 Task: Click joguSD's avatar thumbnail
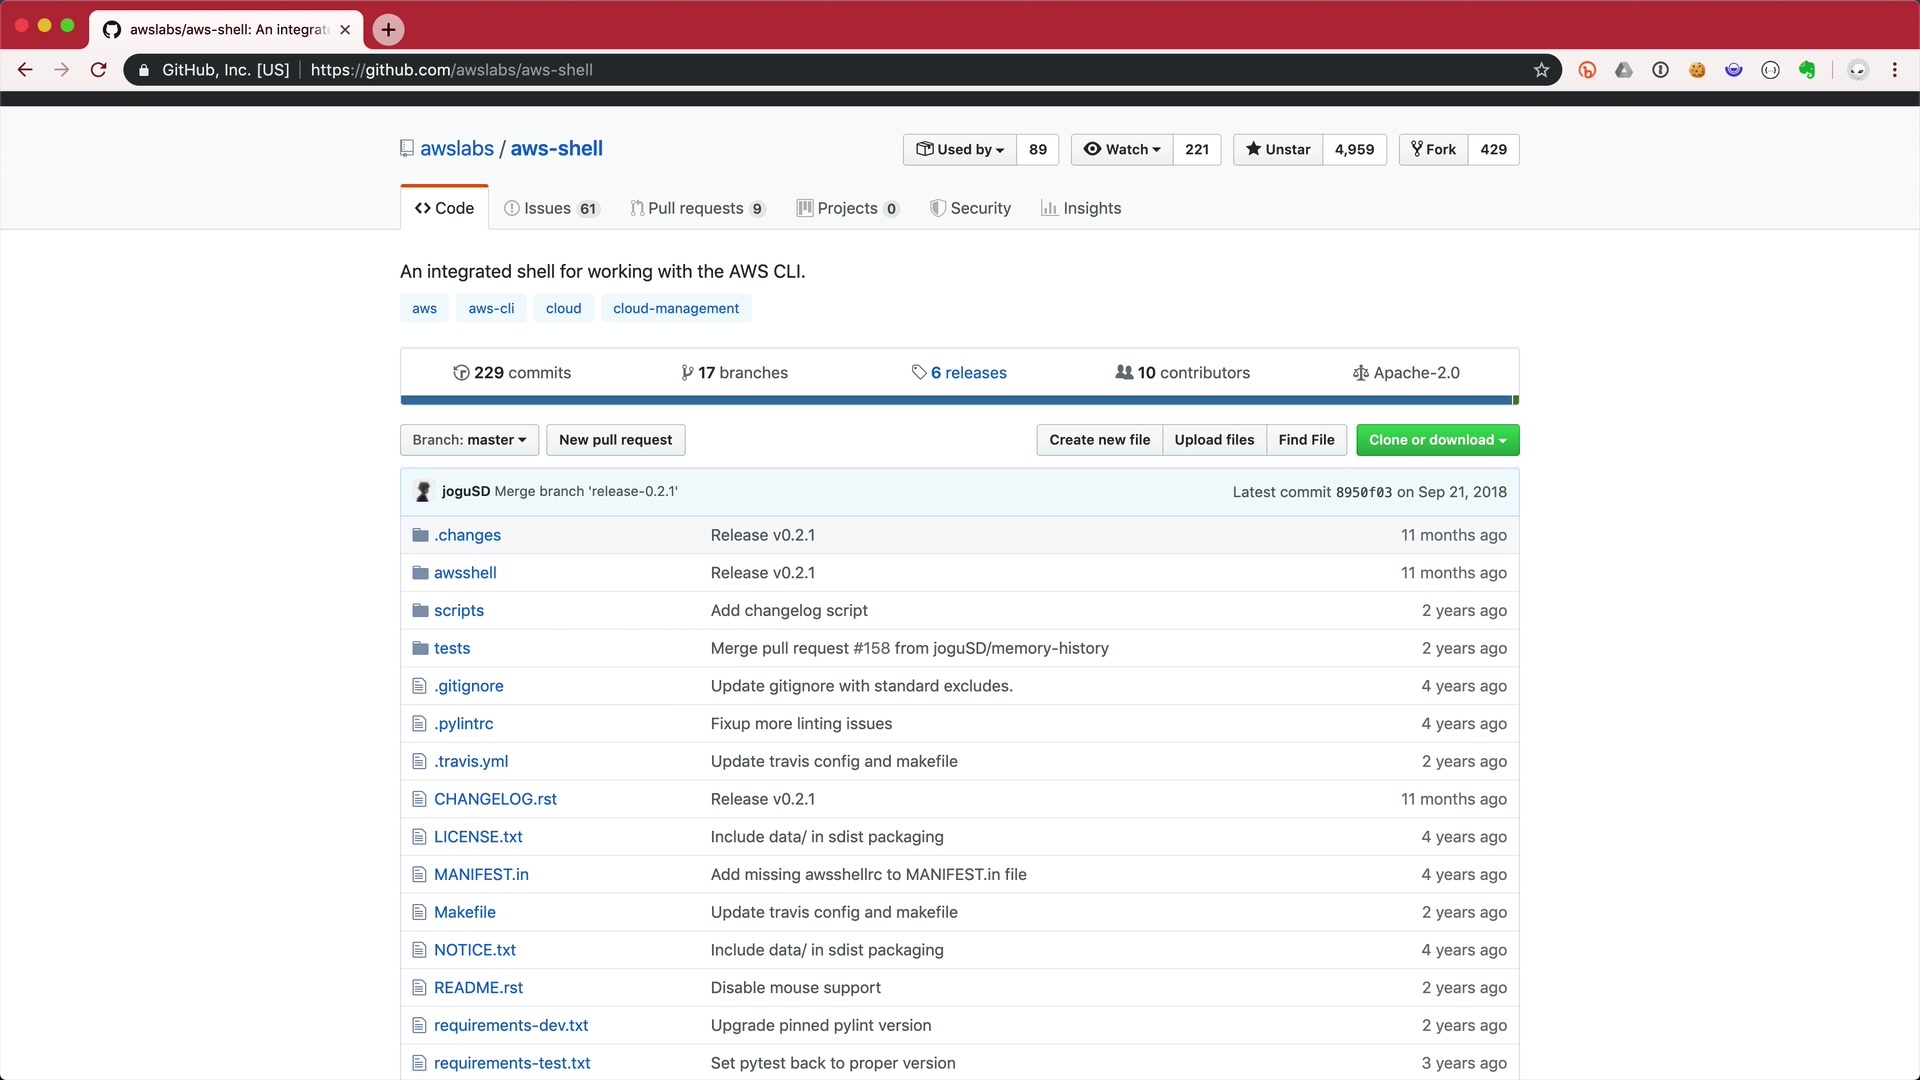pos(423,492)
